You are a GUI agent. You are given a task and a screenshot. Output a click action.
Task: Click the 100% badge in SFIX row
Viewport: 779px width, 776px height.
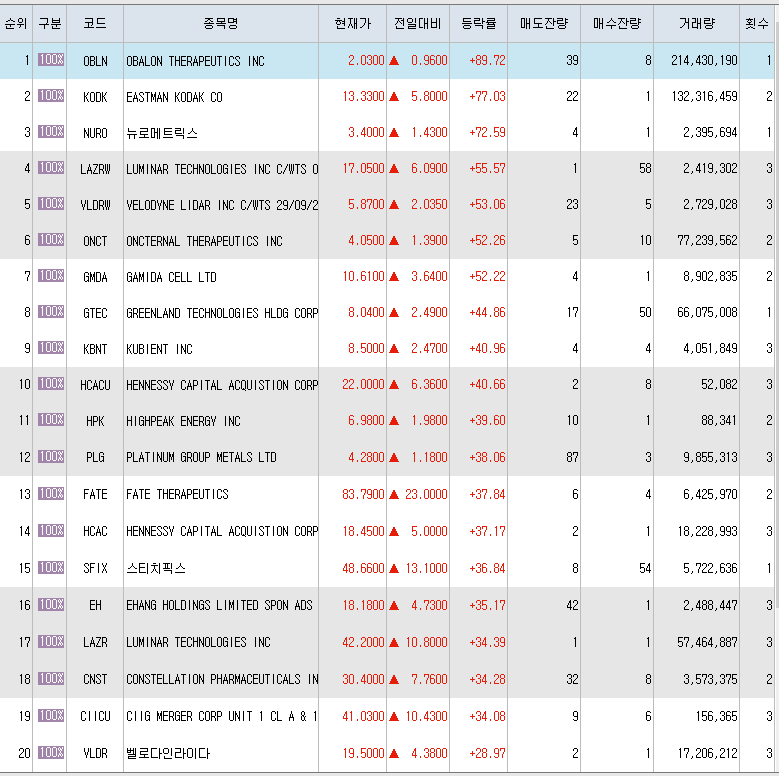(x=51, y=567)
